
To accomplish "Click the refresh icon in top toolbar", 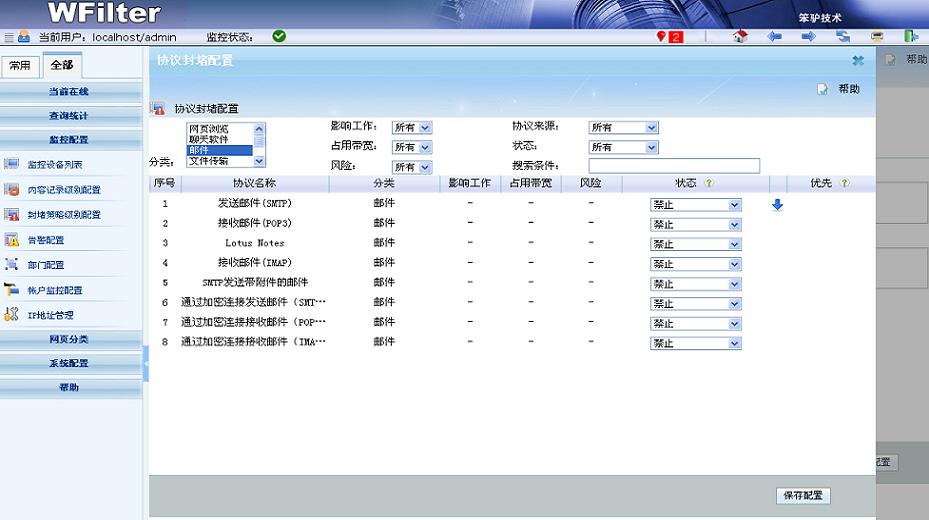I will (x=843, y=37).
